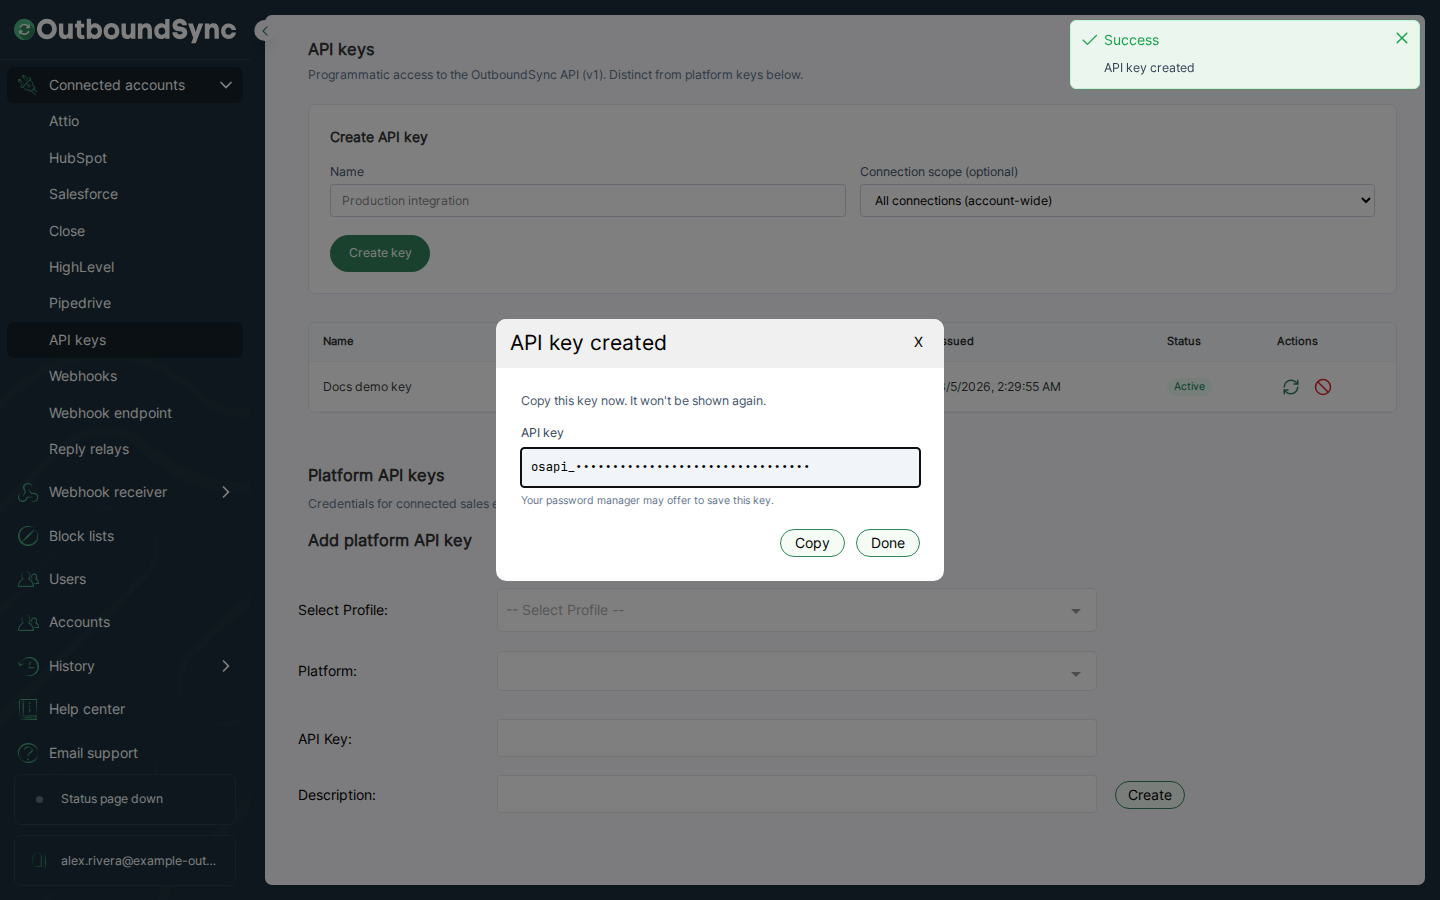
Task: Click the Connected accounts icon
Action: coord(28,85)
